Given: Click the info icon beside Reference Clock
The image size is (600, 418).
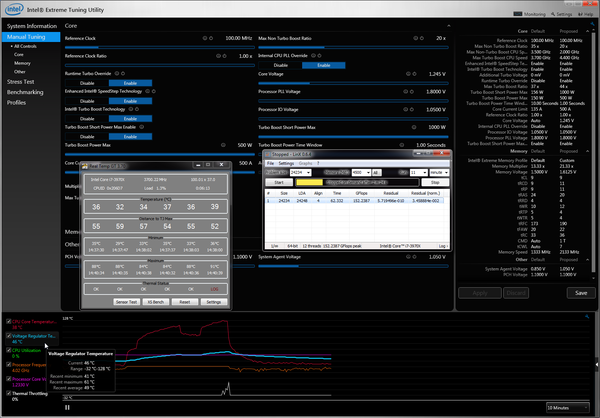Looking at the screenshot, I should [x=205, y=38].
